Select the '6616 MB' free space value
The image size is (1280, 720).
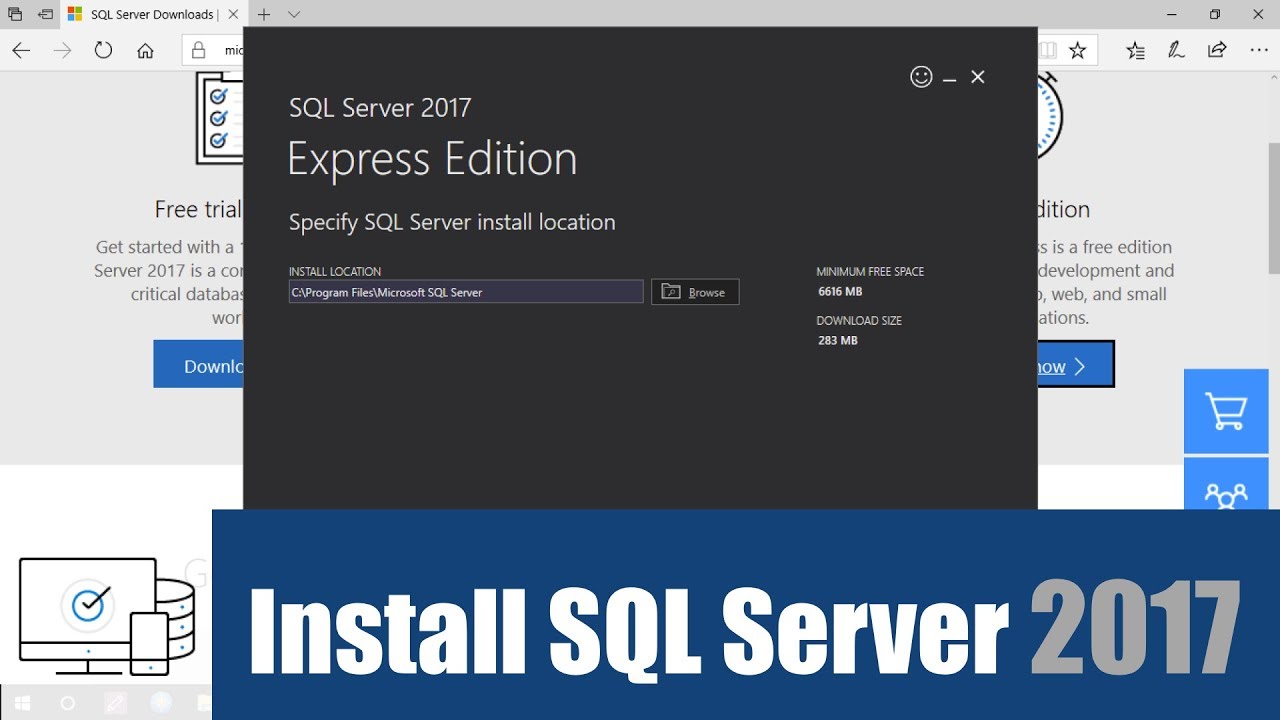pos(840,292)
